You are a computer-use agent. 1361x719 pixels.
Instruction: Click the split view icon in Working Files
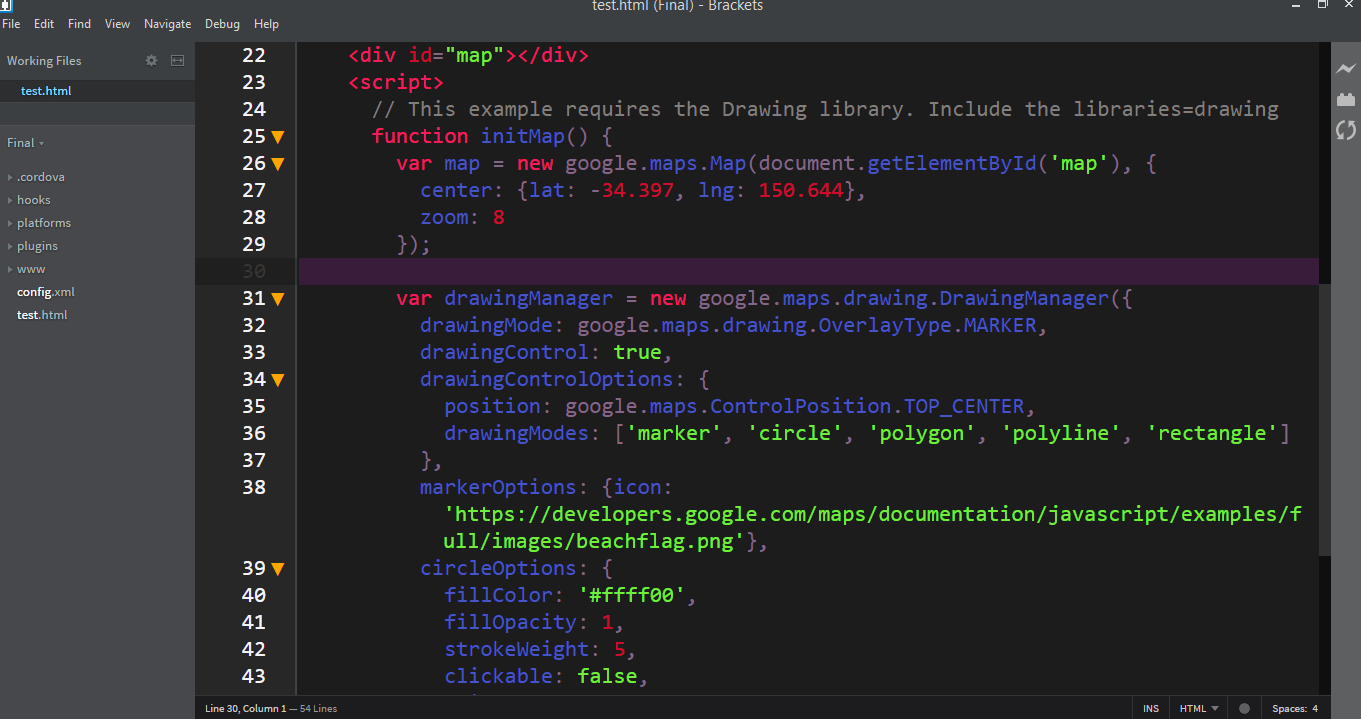[177, 60]
